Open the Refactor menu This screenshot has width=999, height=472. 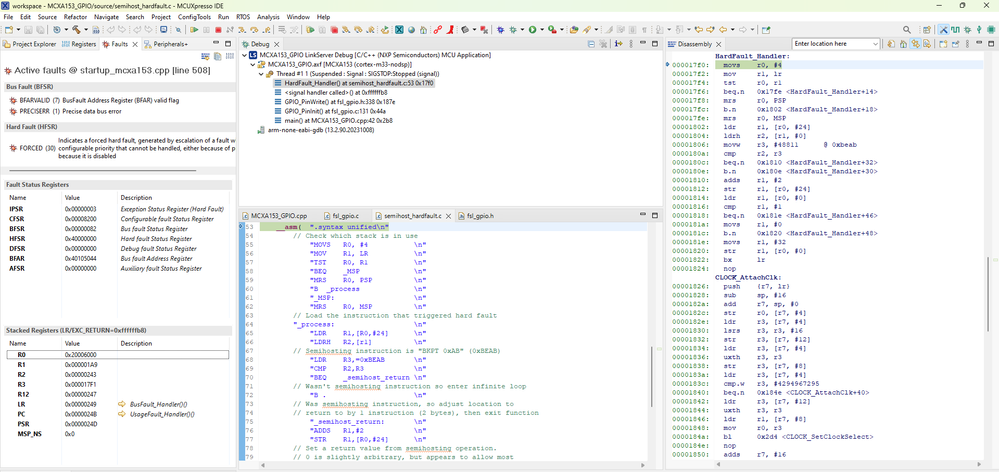[76, 17]
